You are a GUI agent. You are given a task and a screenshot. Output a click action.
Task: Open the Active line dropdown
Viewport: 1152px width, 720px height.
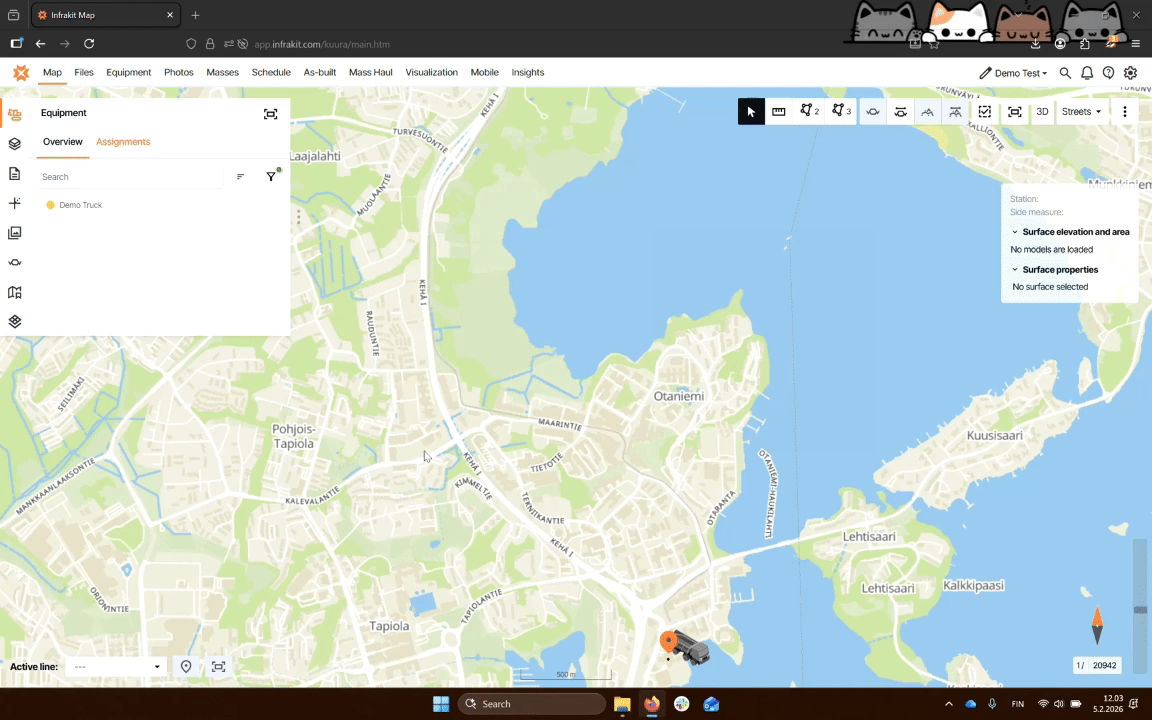pyautogui.click(x=116, y=666)
